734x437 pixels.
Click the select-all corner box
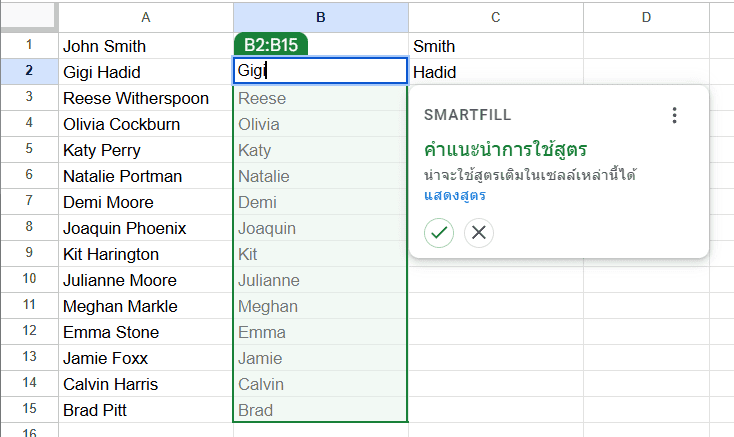point(28,17)
